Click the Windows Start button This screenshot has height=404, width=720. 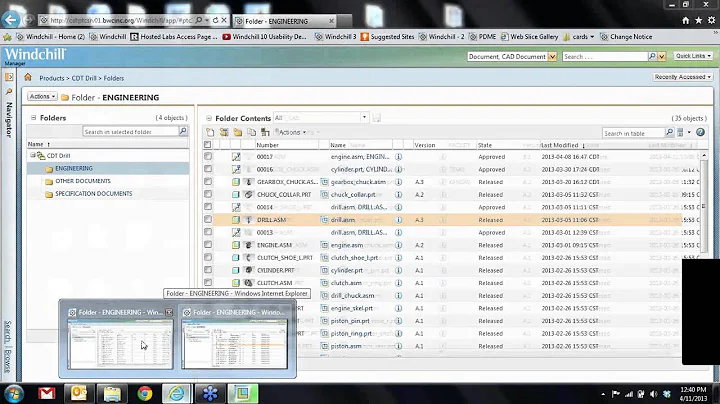click(x=14, y=394)
